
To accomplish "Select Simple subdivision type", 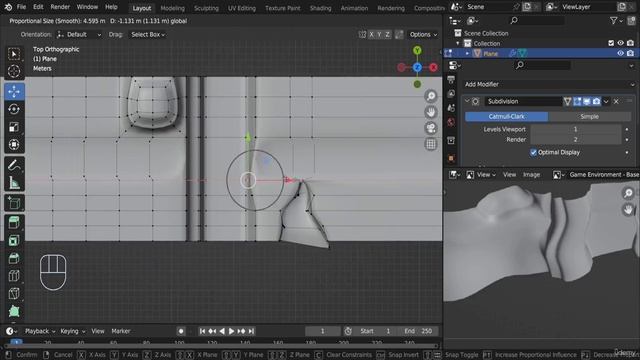I will point(589,116).
